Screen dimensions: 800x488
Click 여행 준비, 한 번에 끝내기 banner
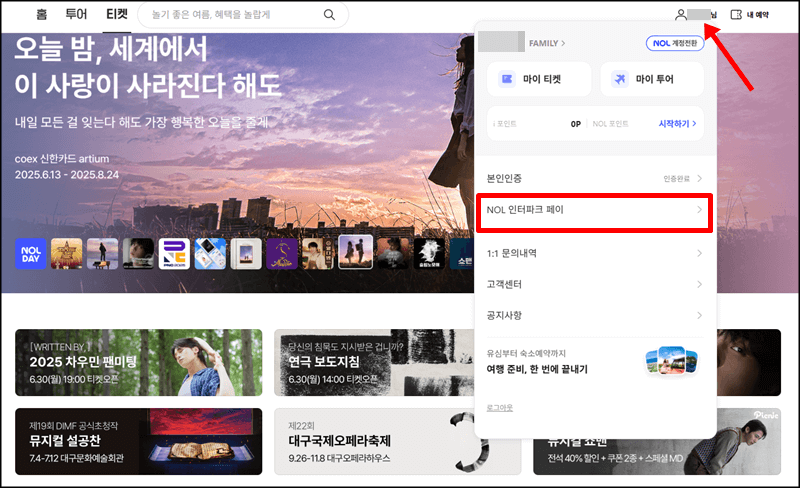click(594, 362)
